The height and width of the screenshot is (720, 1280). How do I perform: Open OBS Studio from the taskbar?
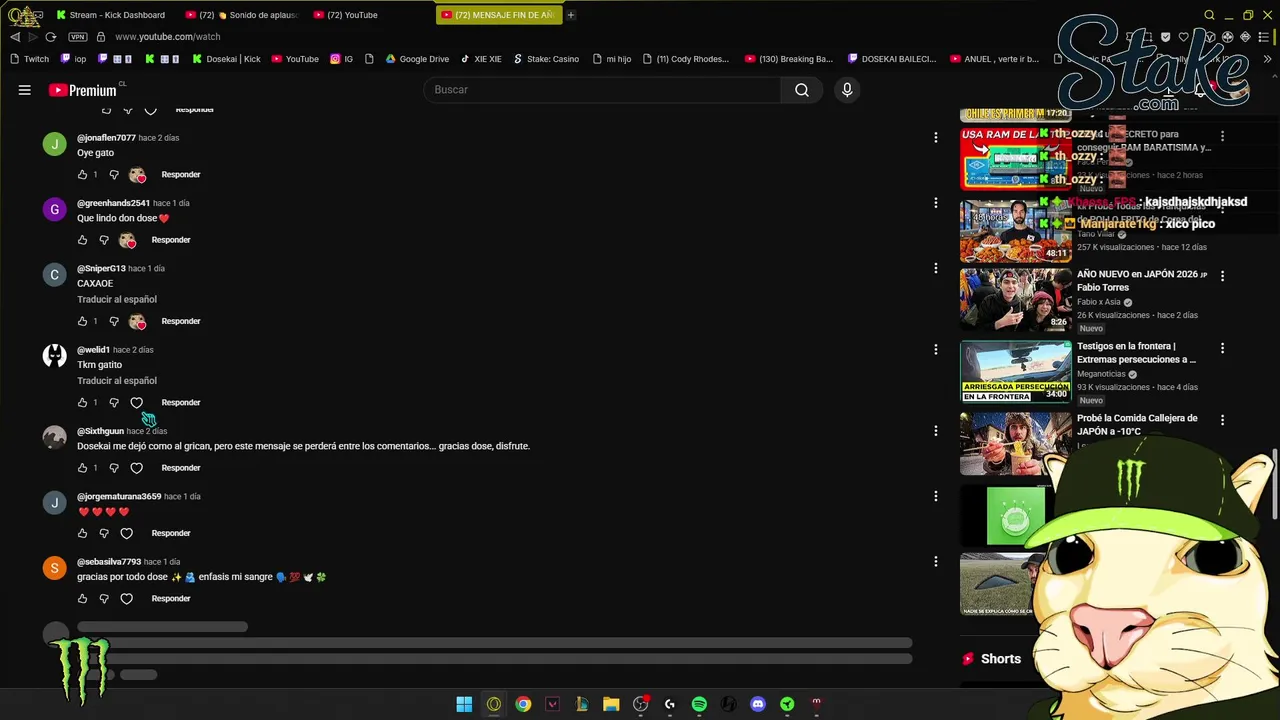pos(641,704)
